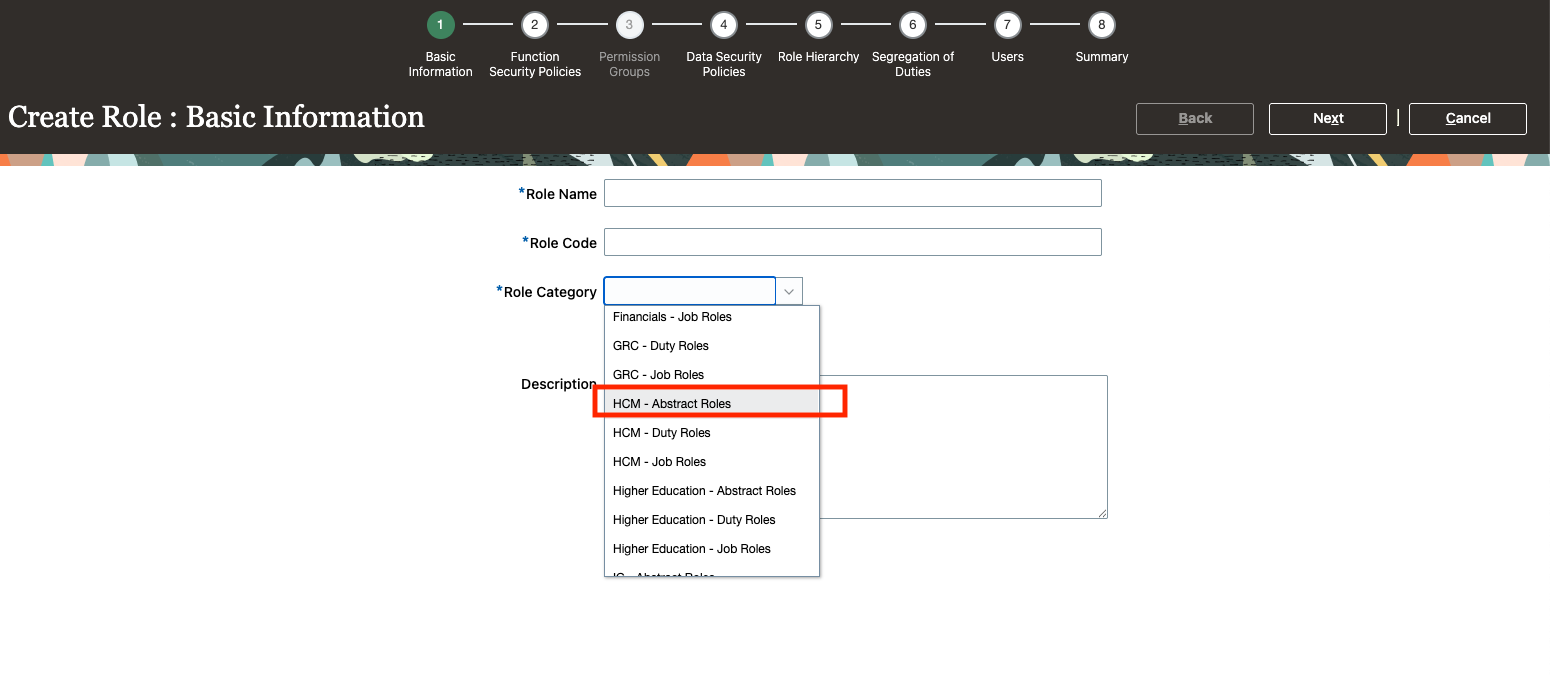The image size is (1550, 675).
Task: Select Financials - Job Roles option
Action: [672, 317]
